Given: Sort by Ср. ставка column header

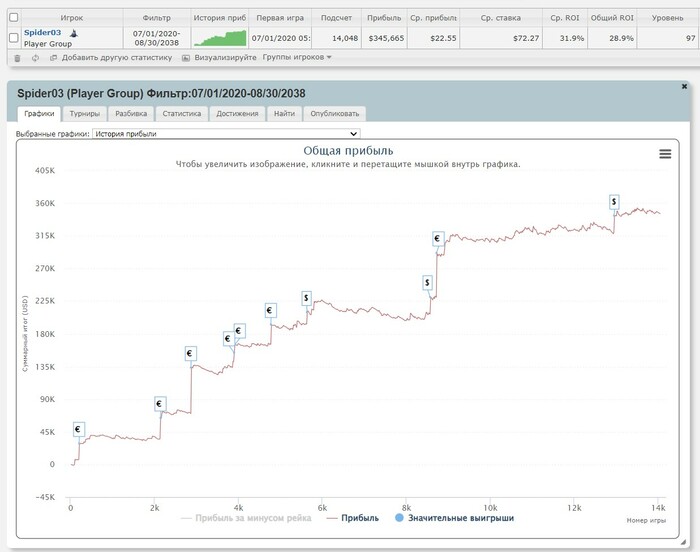Looking at the screenshot, I should pyautogui.click(x=501, y=18).
